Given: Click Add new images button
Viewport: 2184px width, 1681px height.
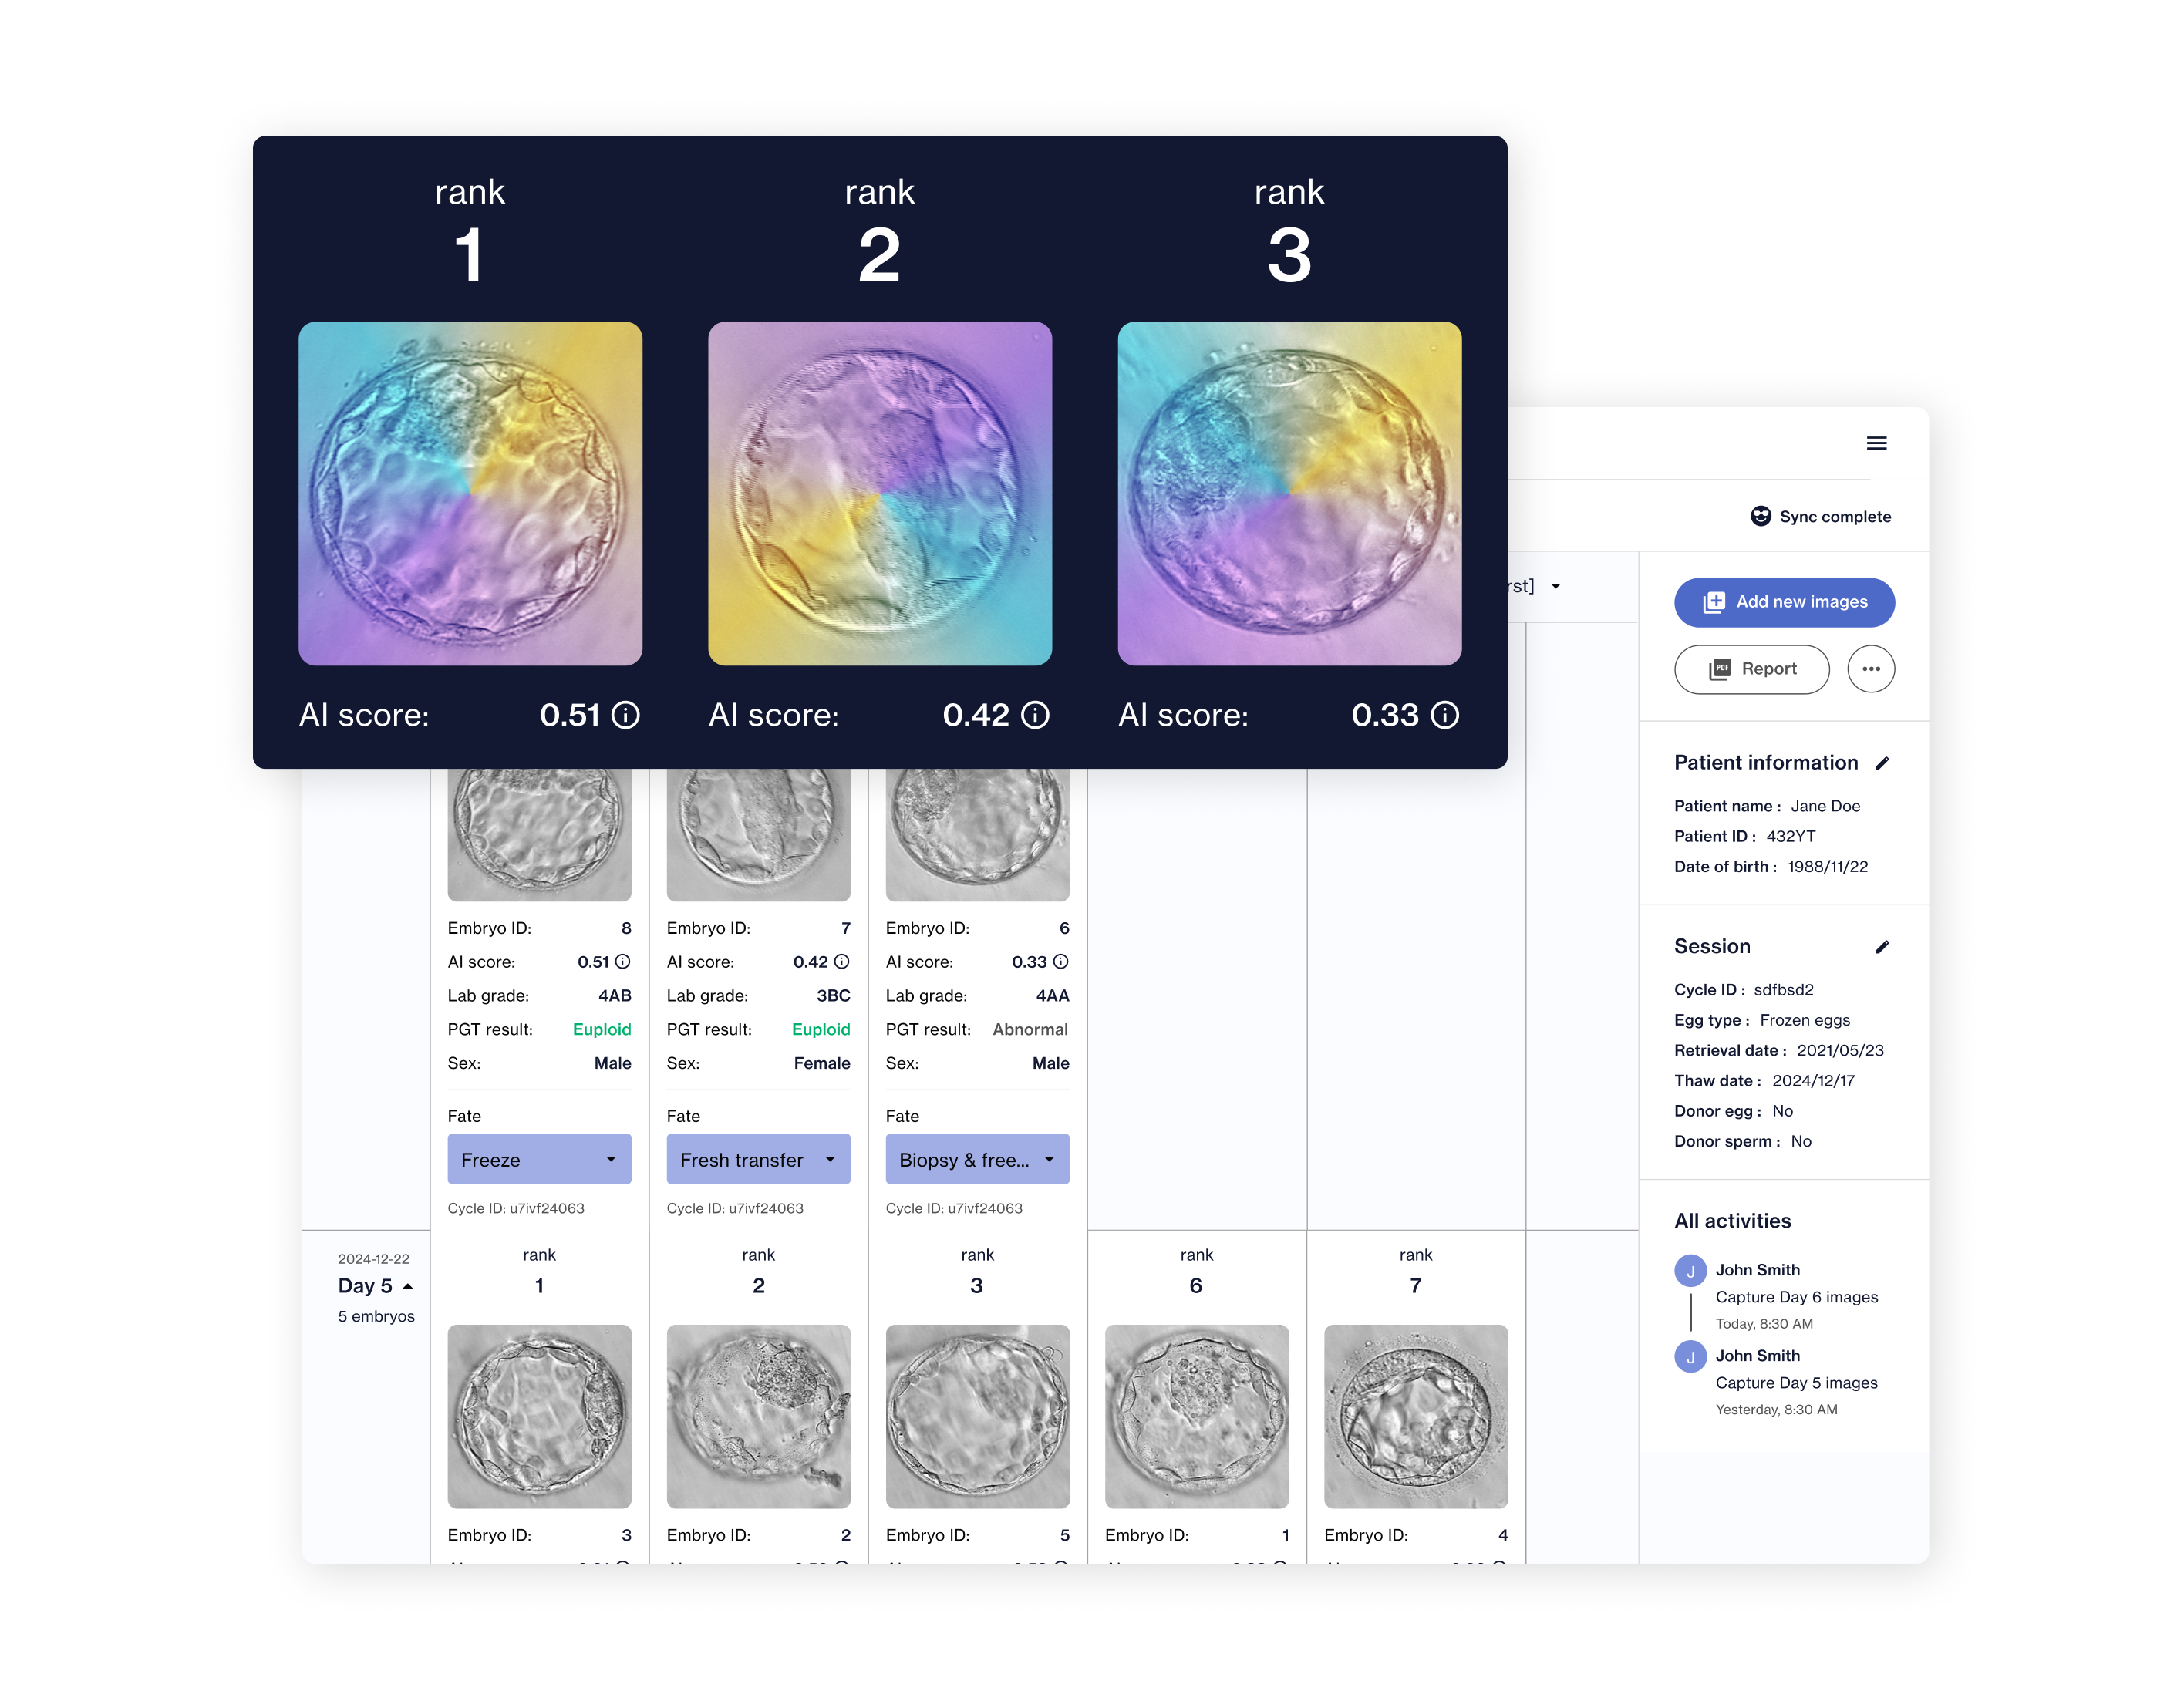Looking at the screenshot, I should tap(1784, 602).
